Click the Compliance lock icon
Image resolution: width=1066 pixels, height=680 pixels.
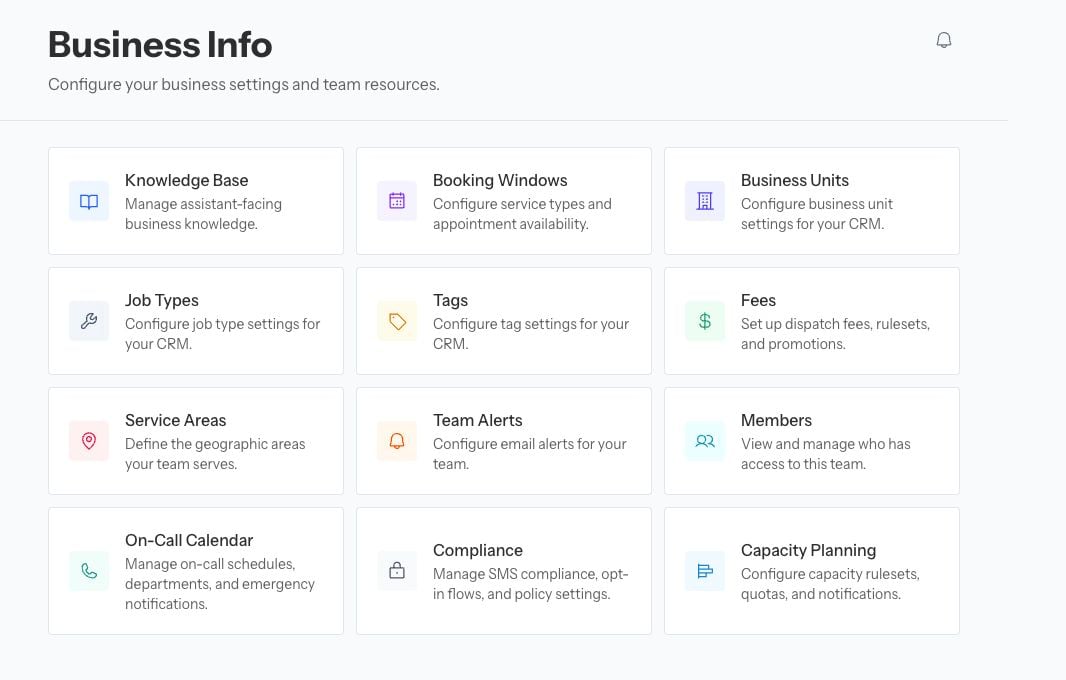pos(397,571)
